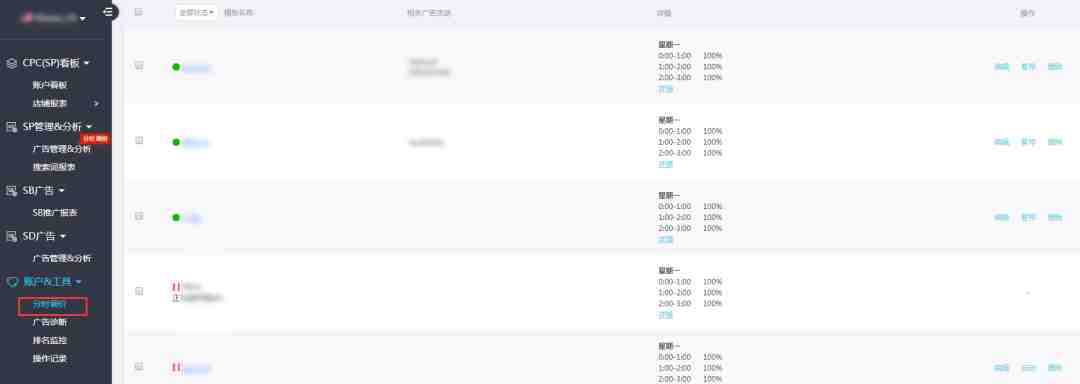Open the 全部状态 status filter dropdown
Viewport: 1080px width, 384px height.
[x=196, y=12]
